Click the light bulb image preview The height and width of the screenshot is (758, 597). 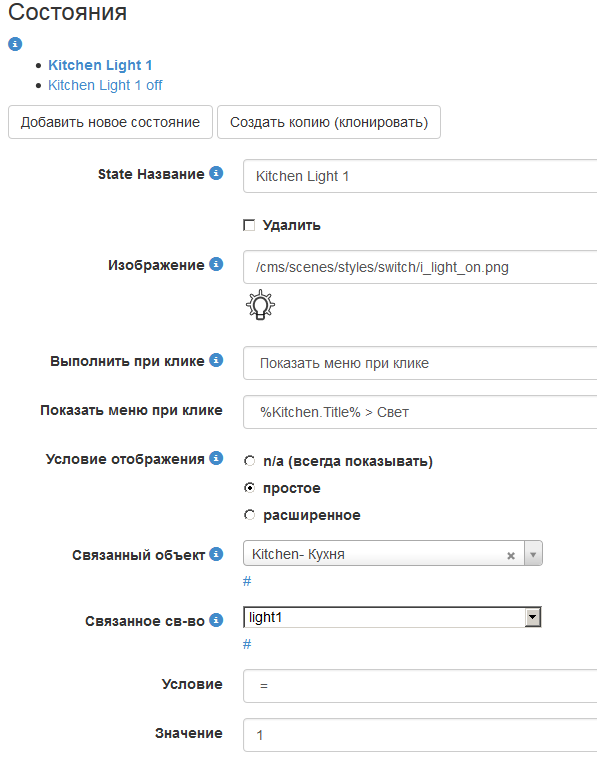(260, 305)
